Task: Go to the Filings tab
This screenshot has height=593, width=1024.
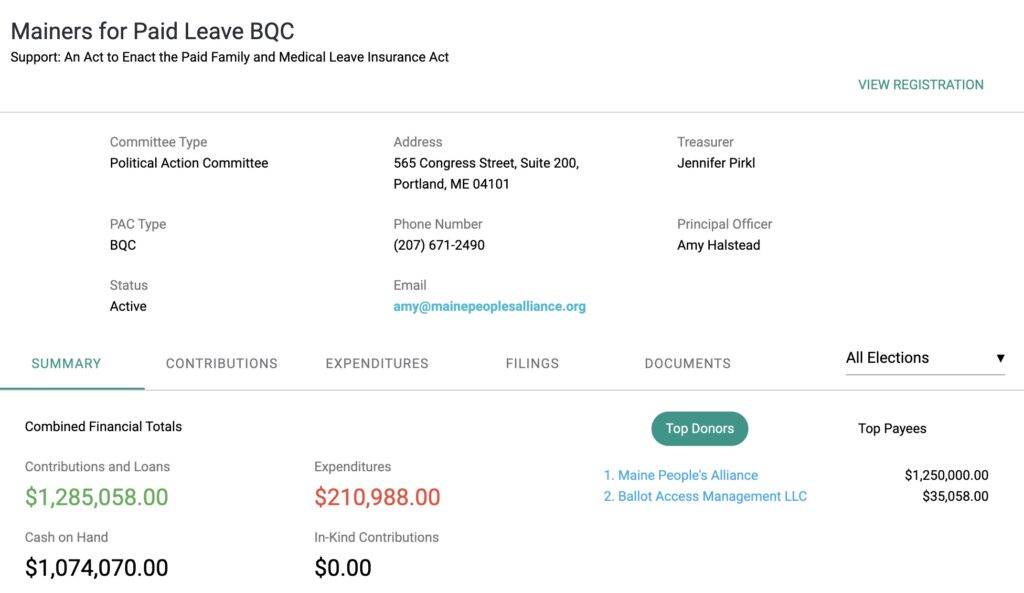Action: 532,364
